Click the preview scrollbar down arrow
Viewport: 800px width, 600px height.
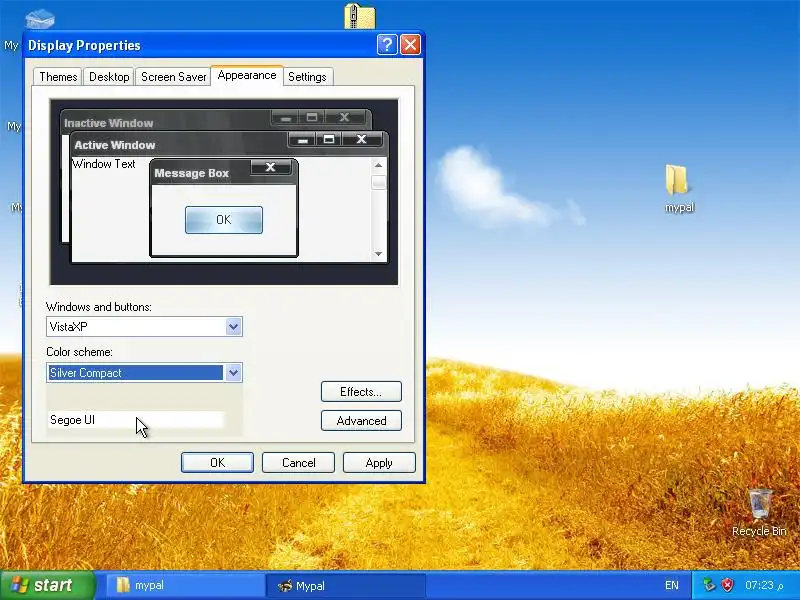378,254
